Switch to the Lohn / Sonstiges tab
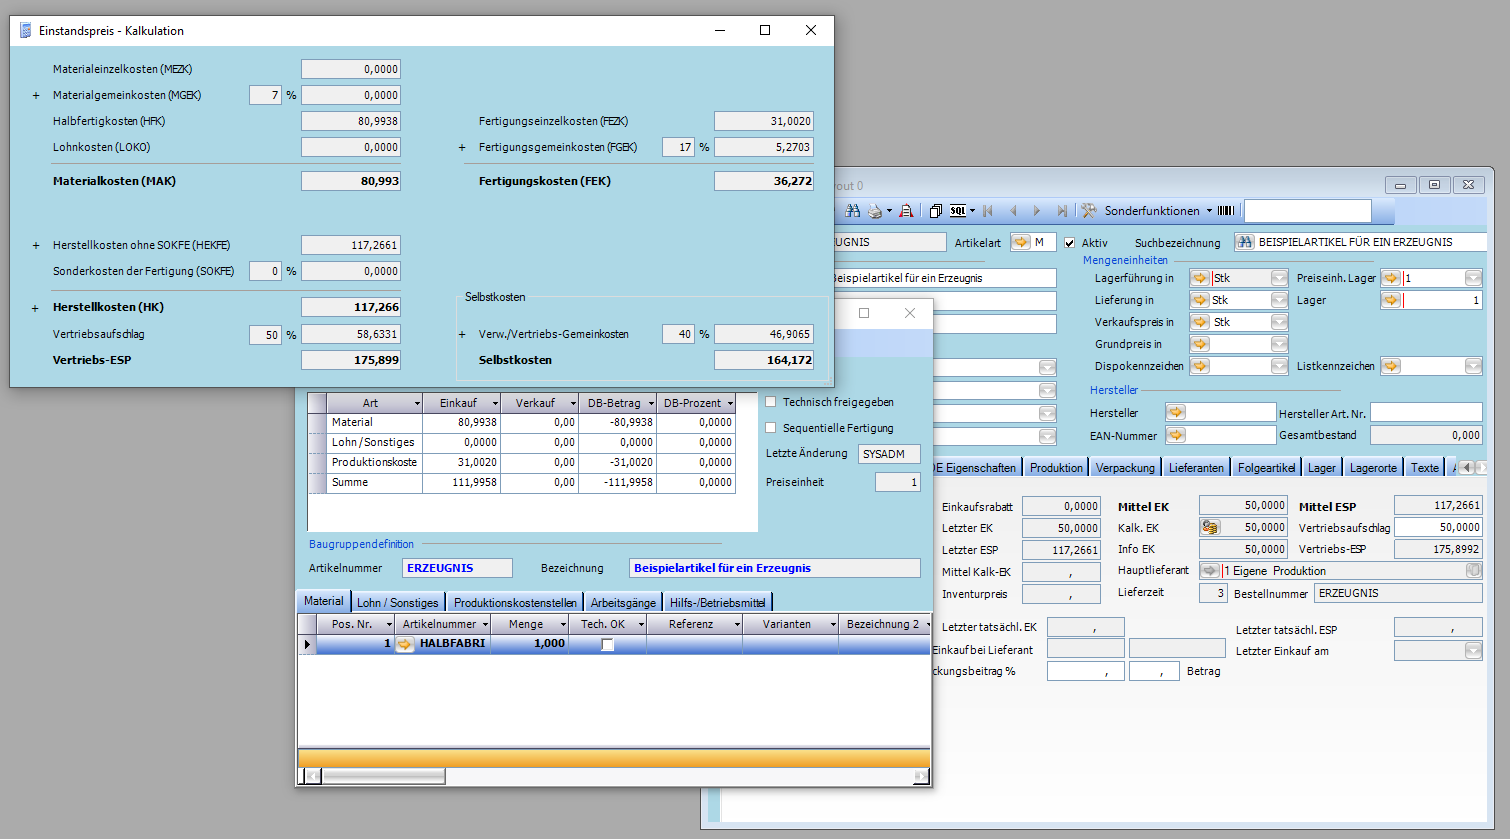This screenshot has width=1510, height=839. coord(397,602)
